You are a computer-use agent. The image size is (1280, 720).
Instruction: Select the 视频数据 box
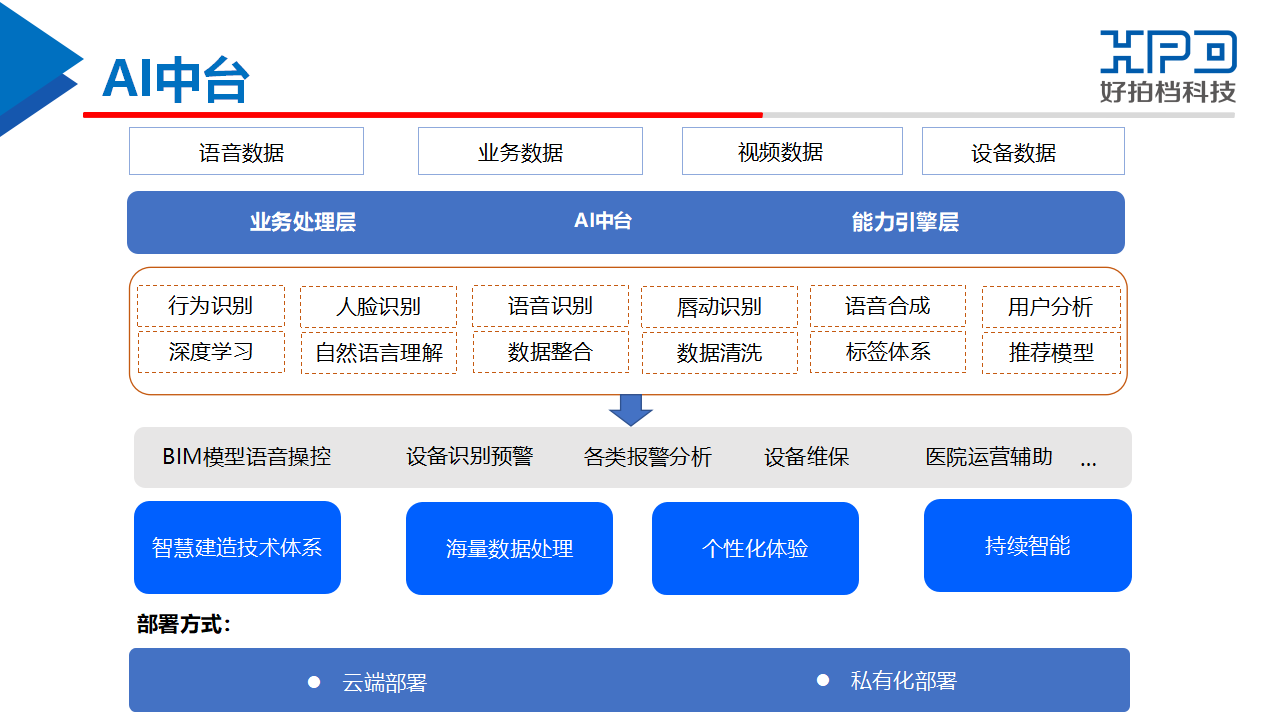click(x=792, y=152)
